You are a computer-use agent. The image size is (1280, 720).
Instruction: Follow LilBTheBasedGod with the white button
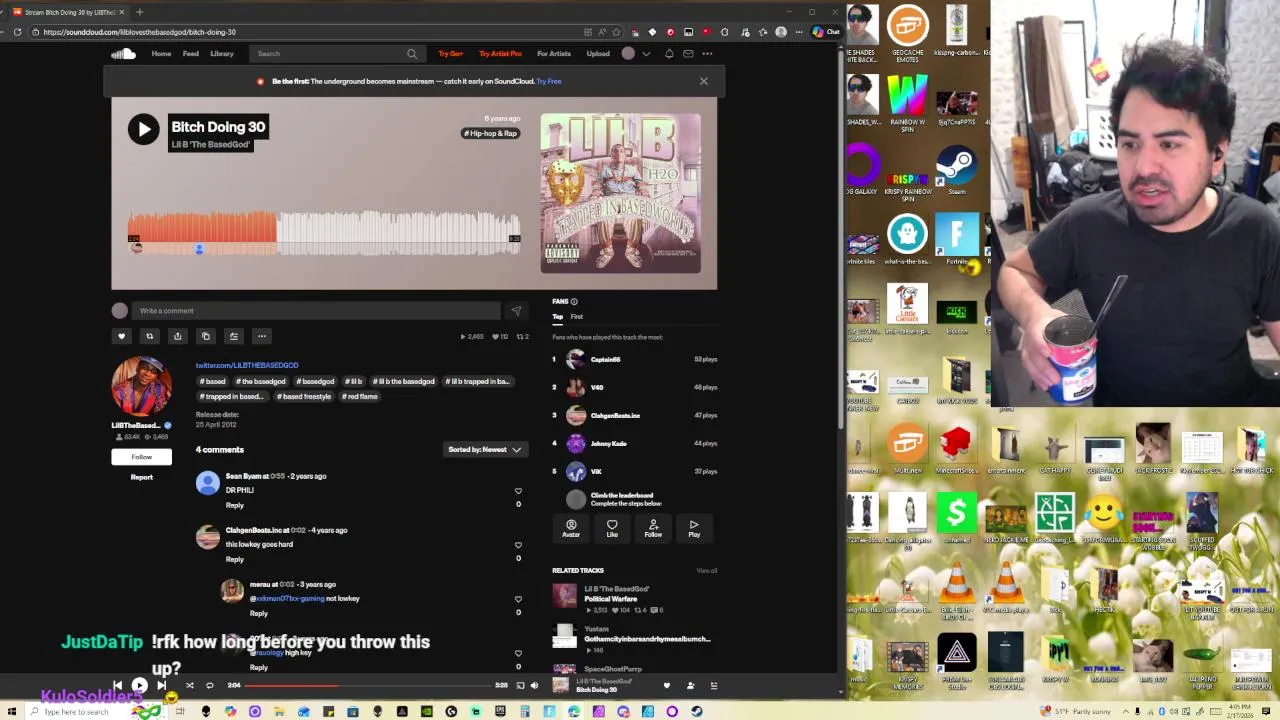[141, 457]
